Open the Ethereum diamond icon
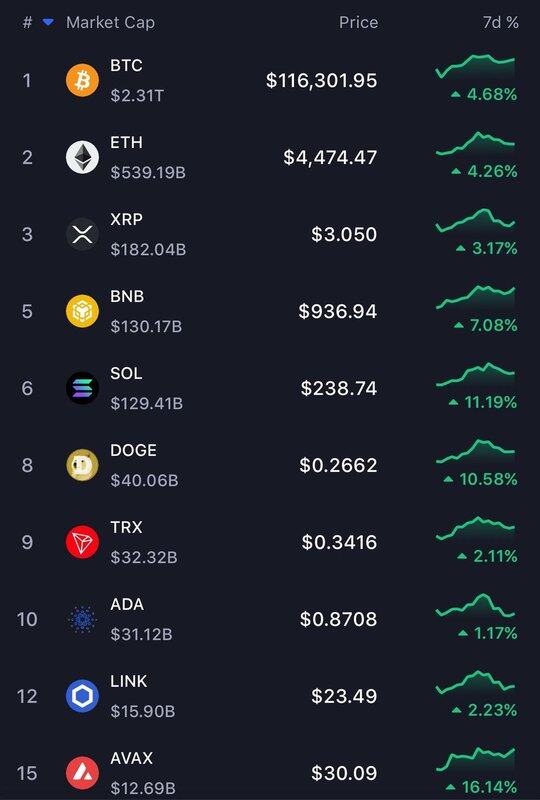 click(82, 157)
